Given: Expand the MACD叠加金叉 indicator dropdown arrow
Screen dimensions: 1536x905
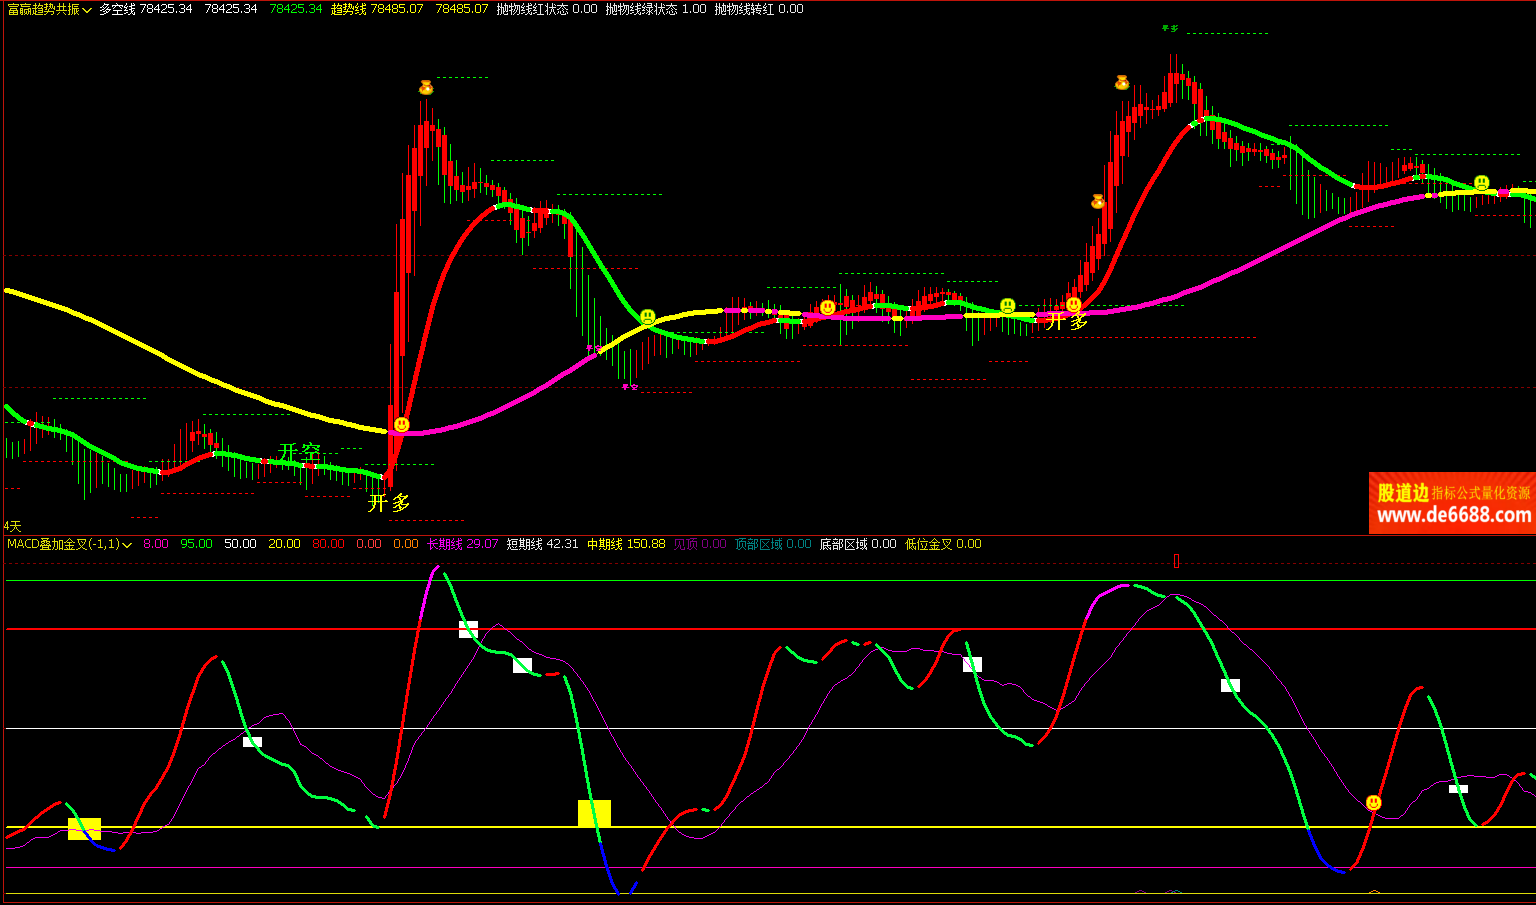Looking at the screenshot, I should [x=127, y=545].
